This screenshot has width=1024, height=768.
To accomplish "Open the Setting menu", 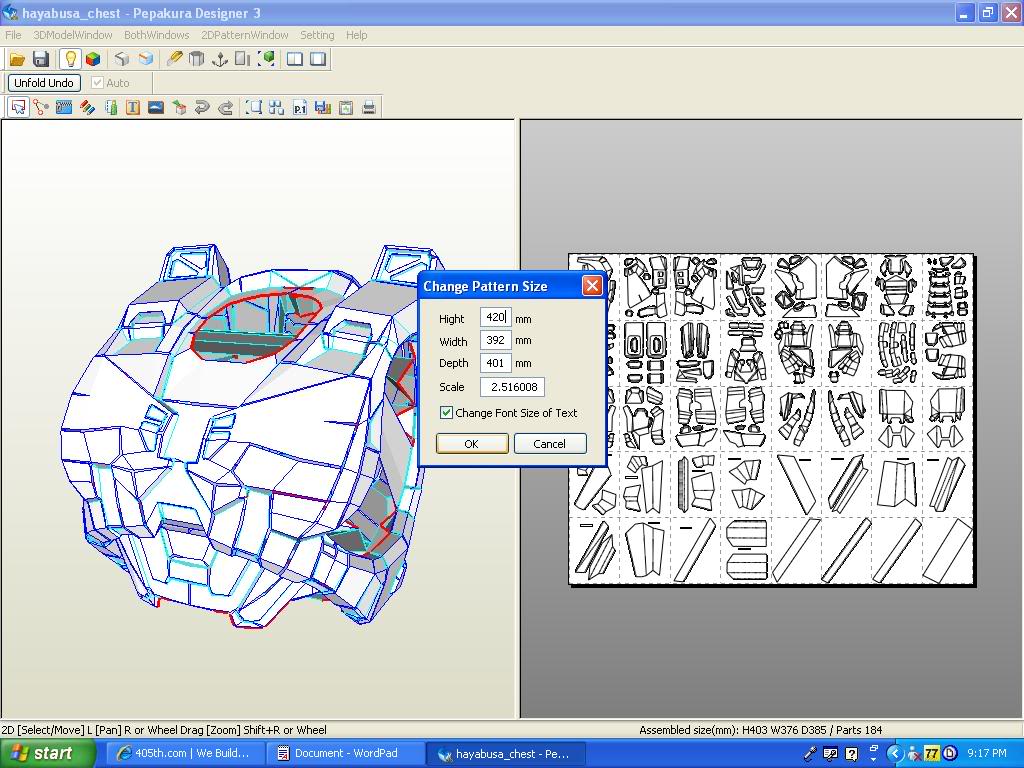I will (x=317, y=35).
